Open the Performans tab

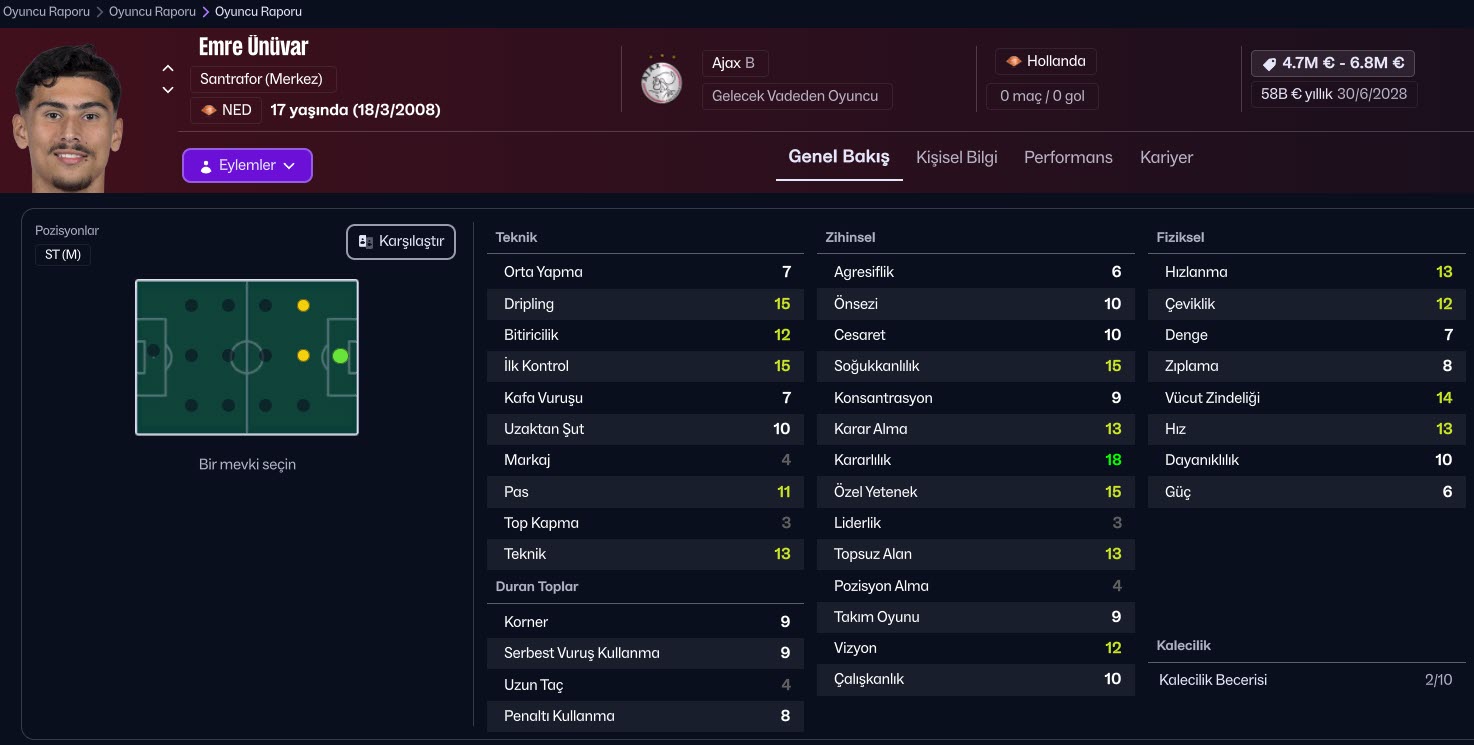tap(1068, 157)
